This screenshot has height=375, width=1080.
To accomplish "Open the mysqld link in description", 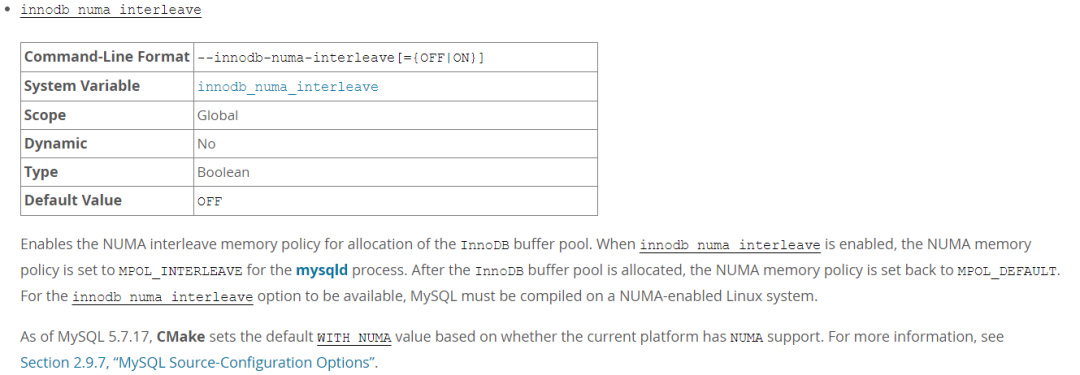I will pos(322,270).
